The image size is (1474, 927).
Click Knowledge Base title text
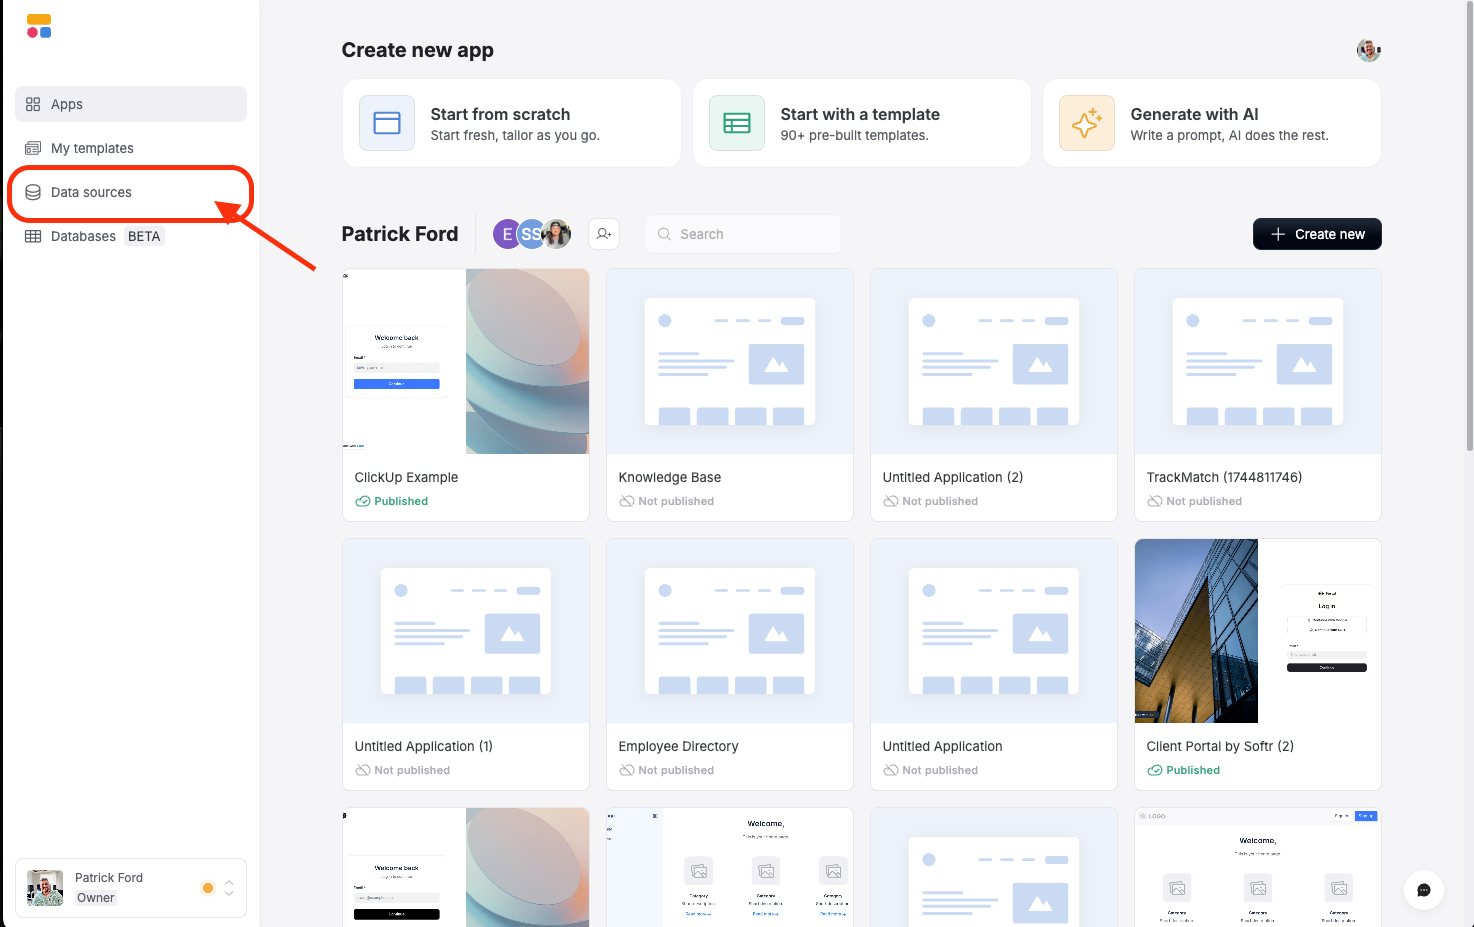click(670, 477)
